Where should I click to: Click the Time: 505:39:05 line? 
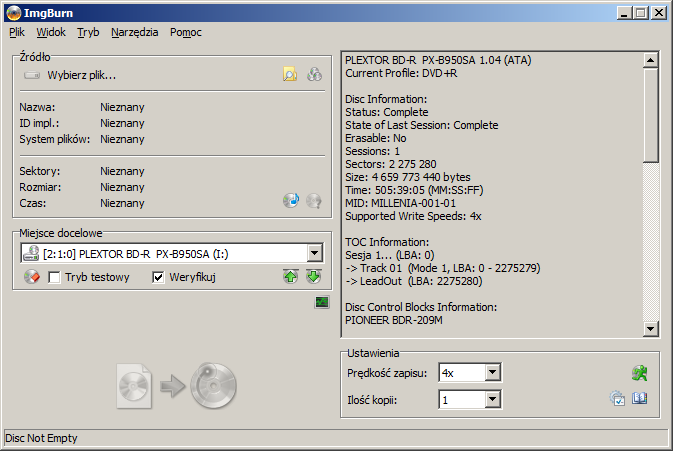click(414, 190)
